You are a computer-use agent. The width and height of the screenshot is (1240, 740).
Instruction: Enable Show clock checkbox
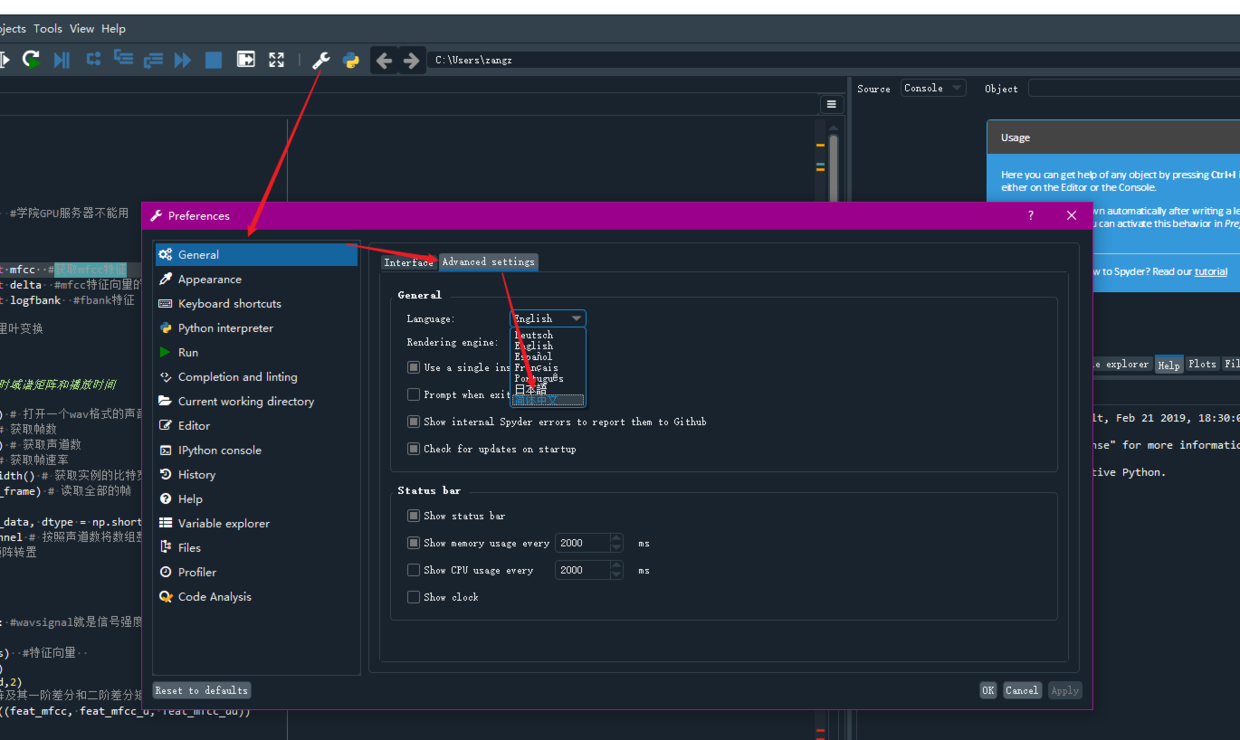[x=413, y=597]
